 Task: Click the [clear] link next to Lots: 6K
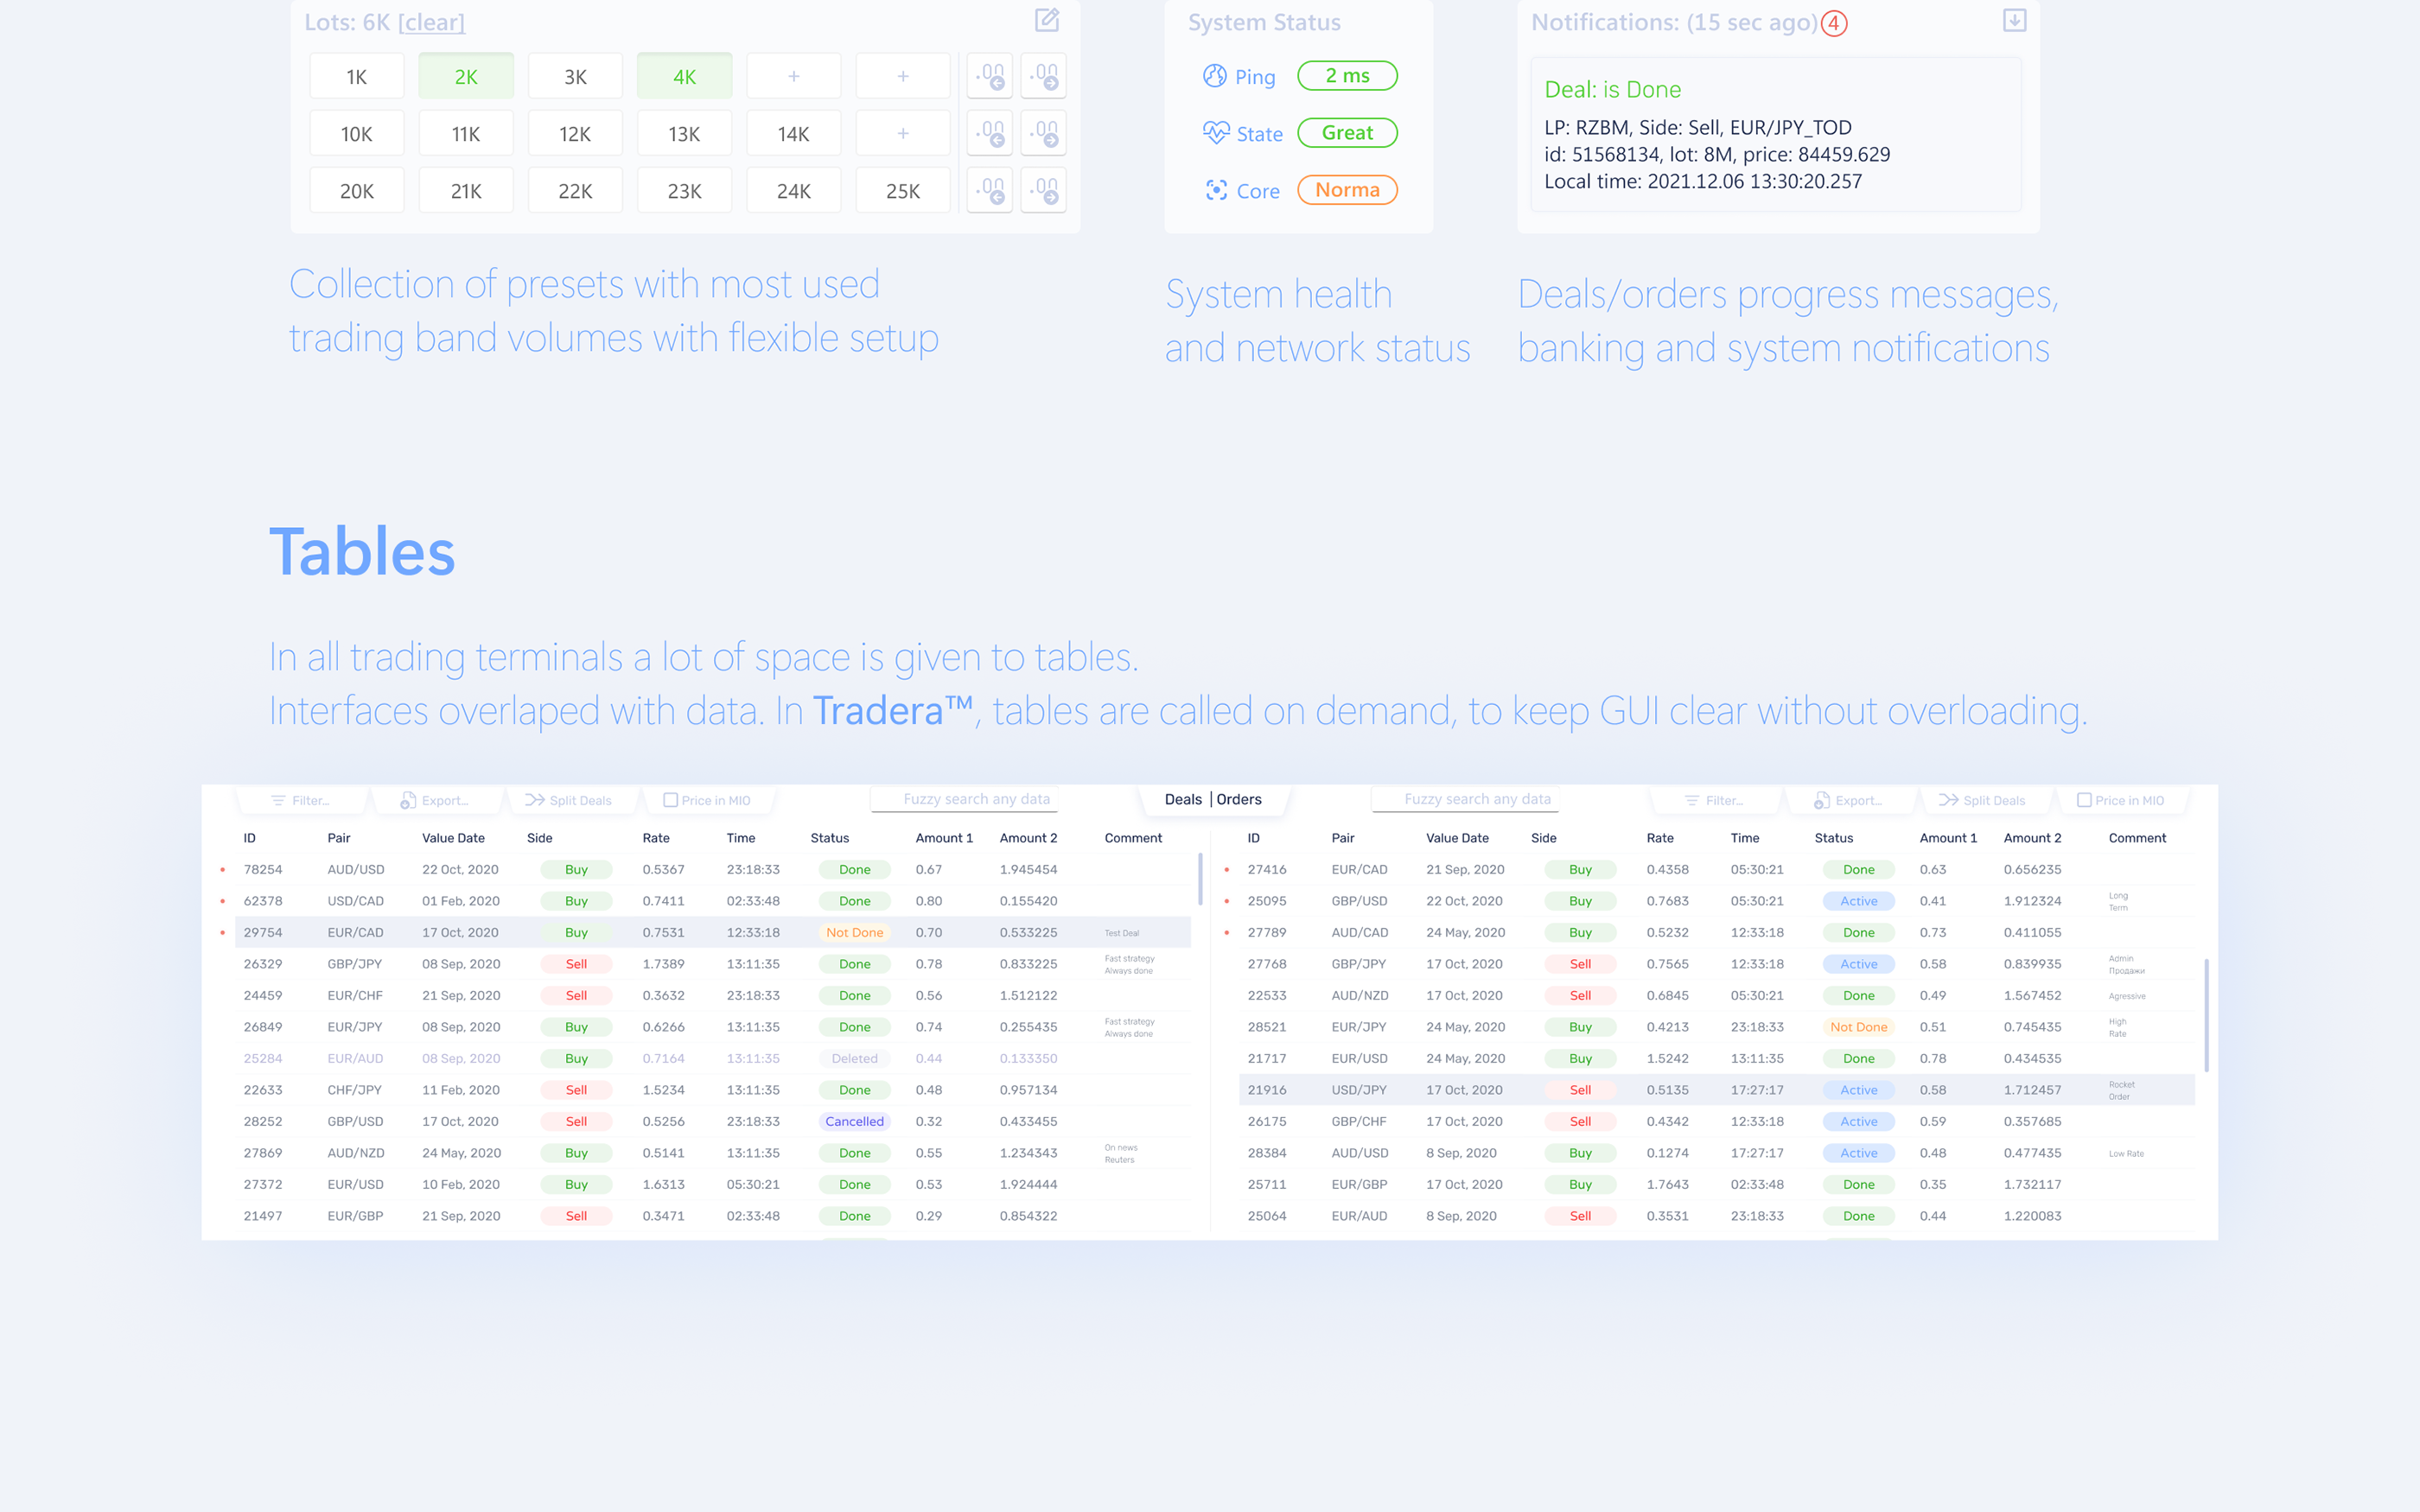pyautogui.click(x=432, y=22)
